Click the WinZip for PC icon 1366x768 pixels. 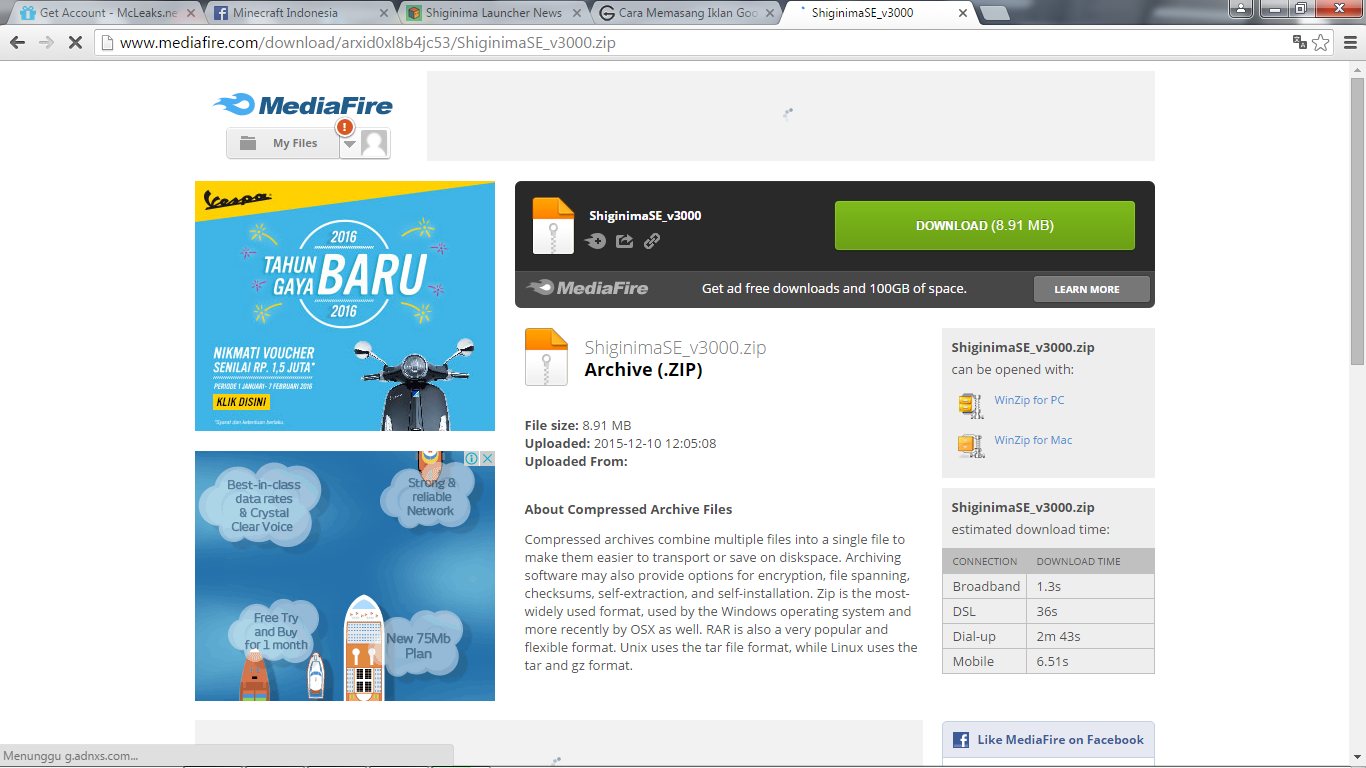(x=971, y=403)
